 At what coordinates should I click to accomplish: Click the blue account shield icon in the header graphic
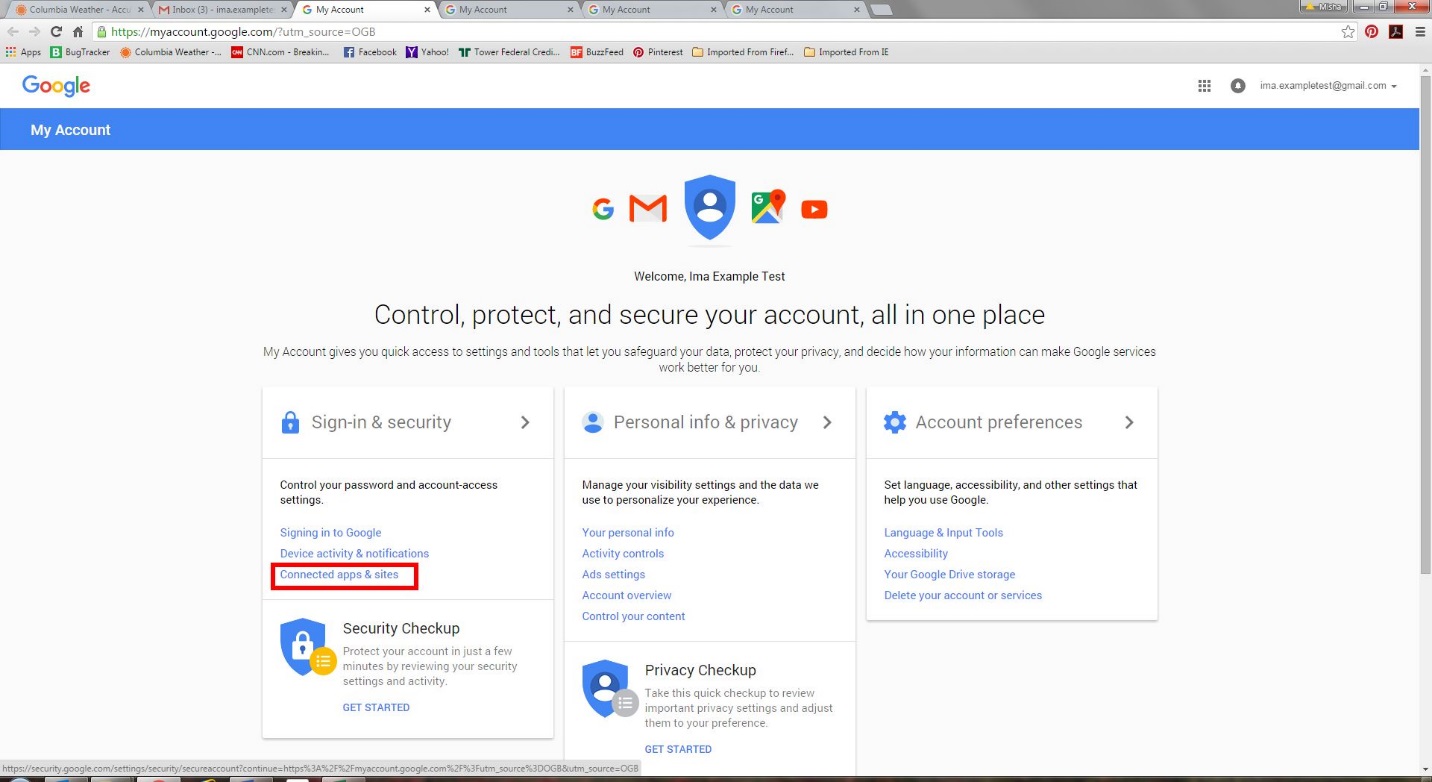pyautogui.click(x=710, y=208)
